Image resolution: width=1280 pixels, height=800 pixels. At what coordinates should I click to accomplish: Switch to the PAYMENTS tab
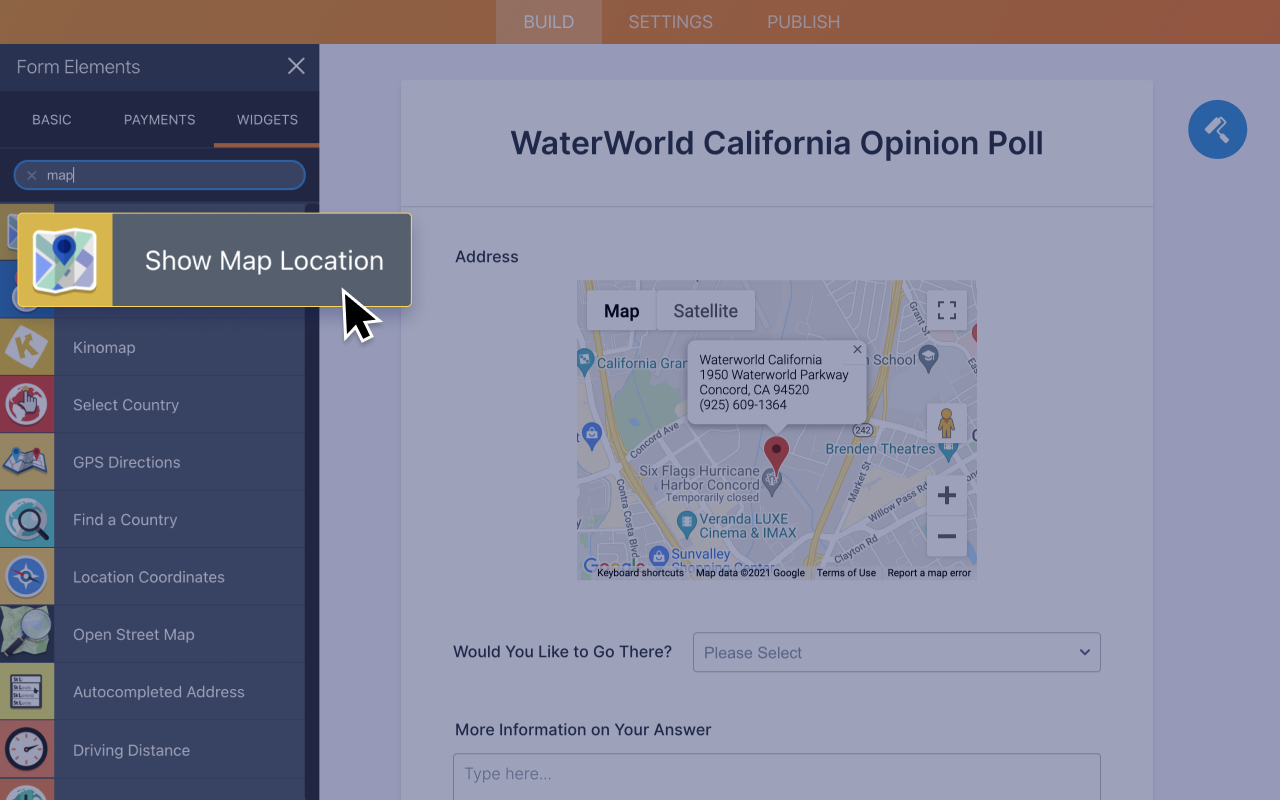(x=159, y=119)
